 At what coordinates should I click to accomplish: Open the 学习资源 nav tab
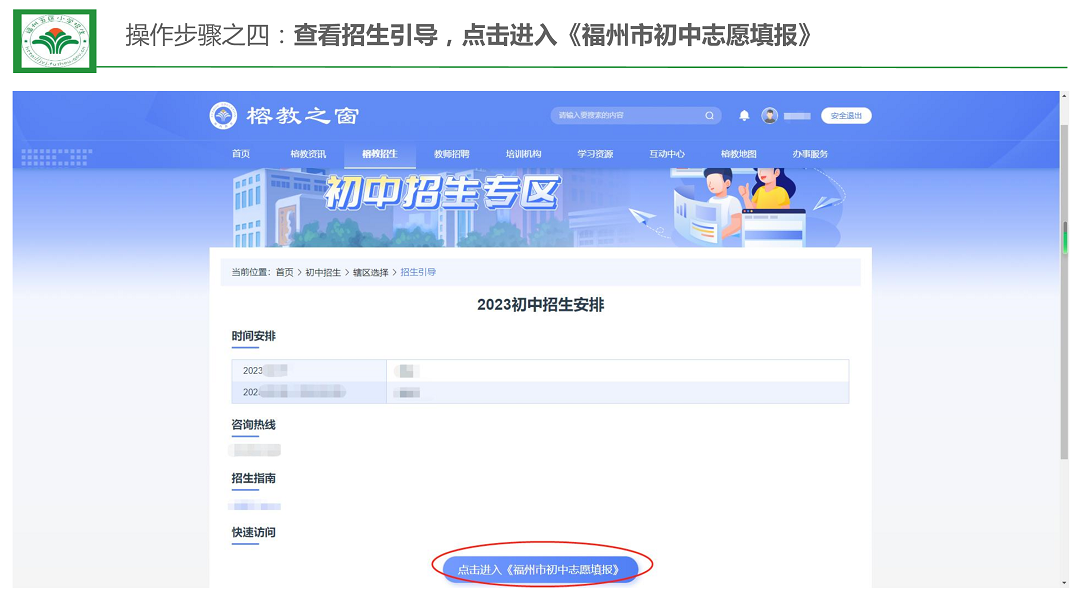(x=595, y=154)
